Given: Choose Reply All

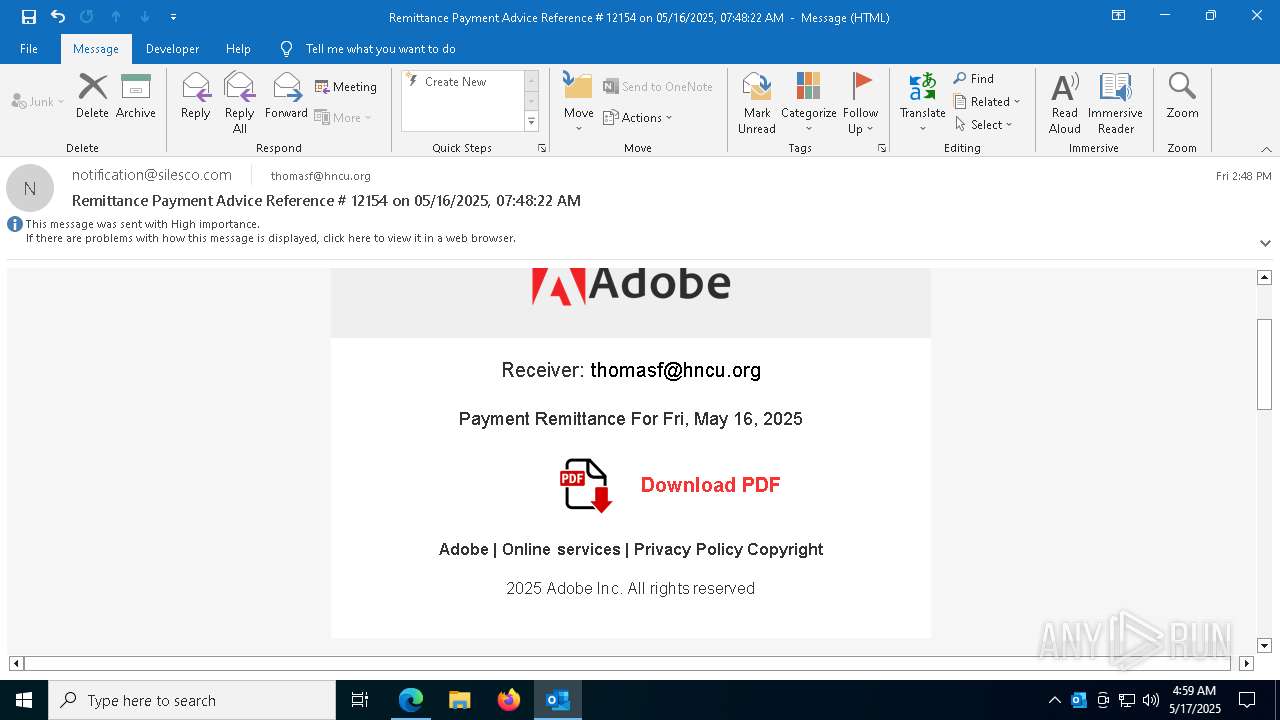Looking at the screenshot, I should [x=240, y=103].
